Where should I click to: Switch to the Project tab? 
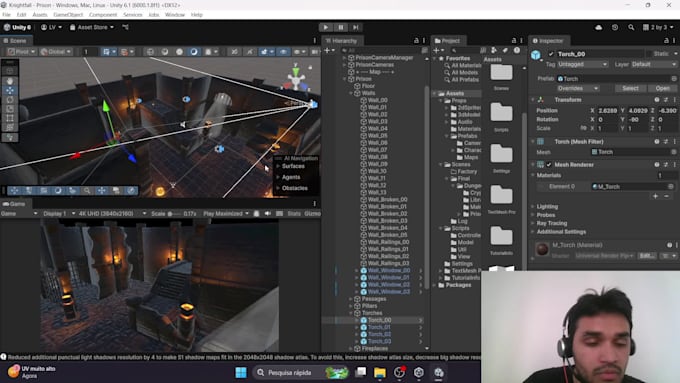(447, 41)
